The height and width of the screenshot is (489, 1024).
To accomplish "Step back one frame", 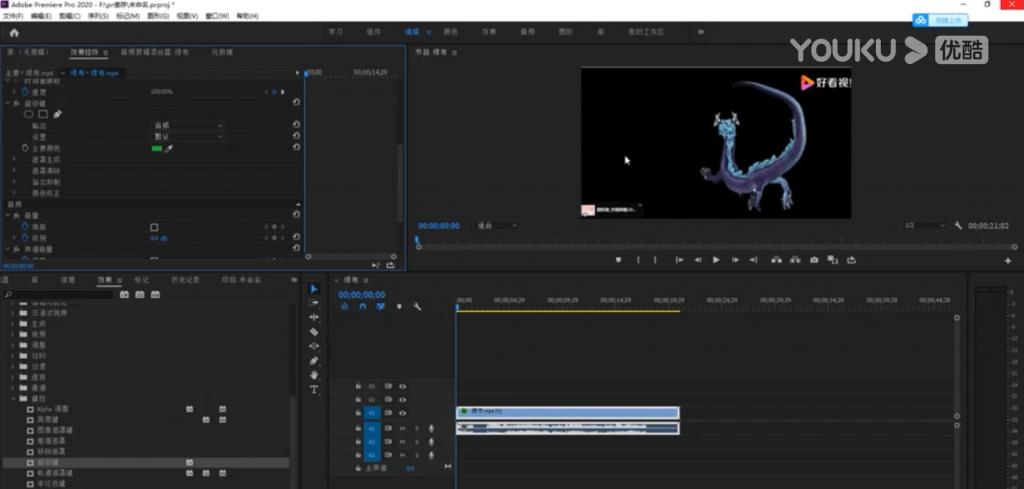I will 697,260.
